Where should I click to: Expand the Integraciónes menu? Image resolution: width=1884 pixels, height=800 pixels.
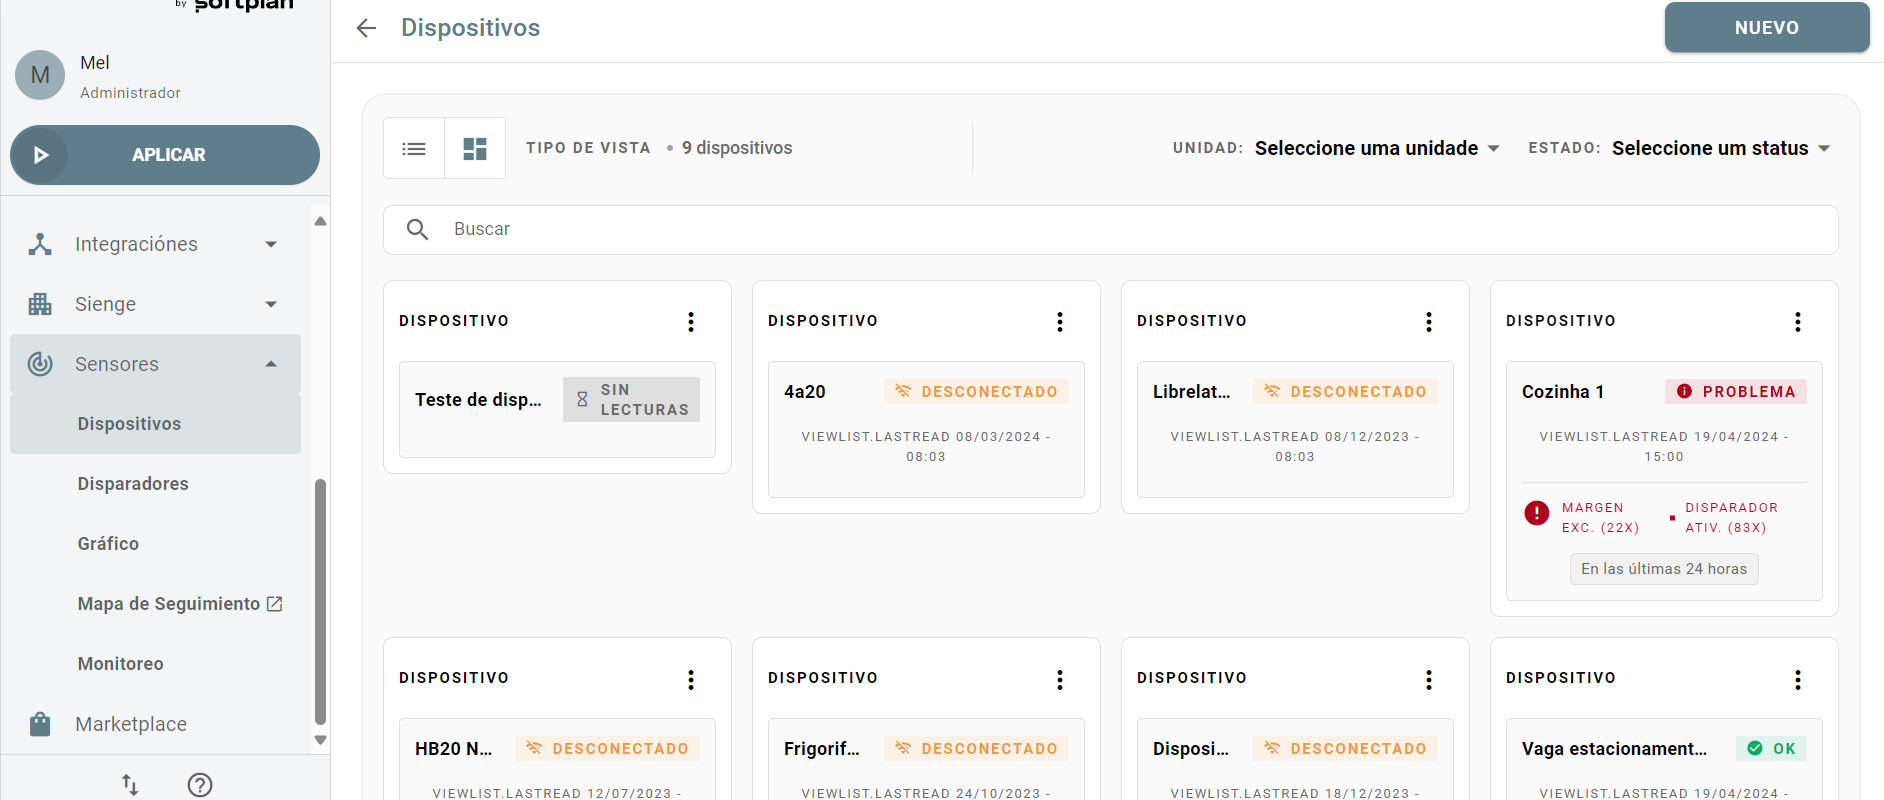(x=155, y=244)
